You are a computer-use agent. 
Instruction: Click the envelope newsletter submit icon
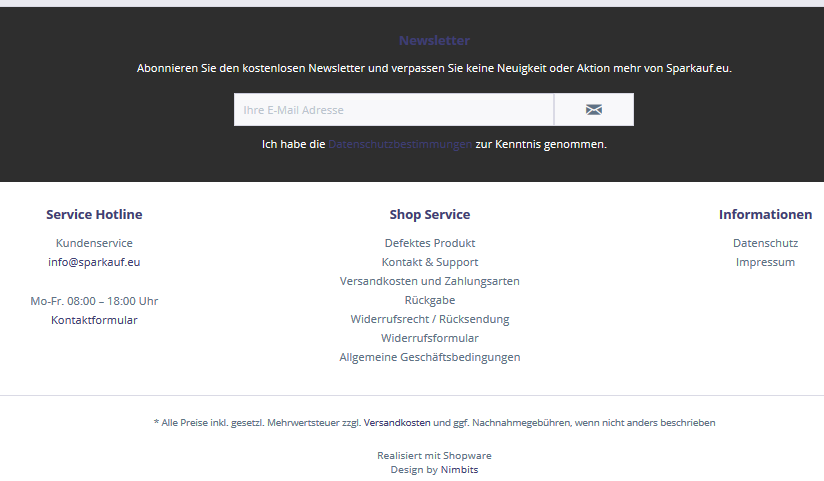[x=593, y=110]
